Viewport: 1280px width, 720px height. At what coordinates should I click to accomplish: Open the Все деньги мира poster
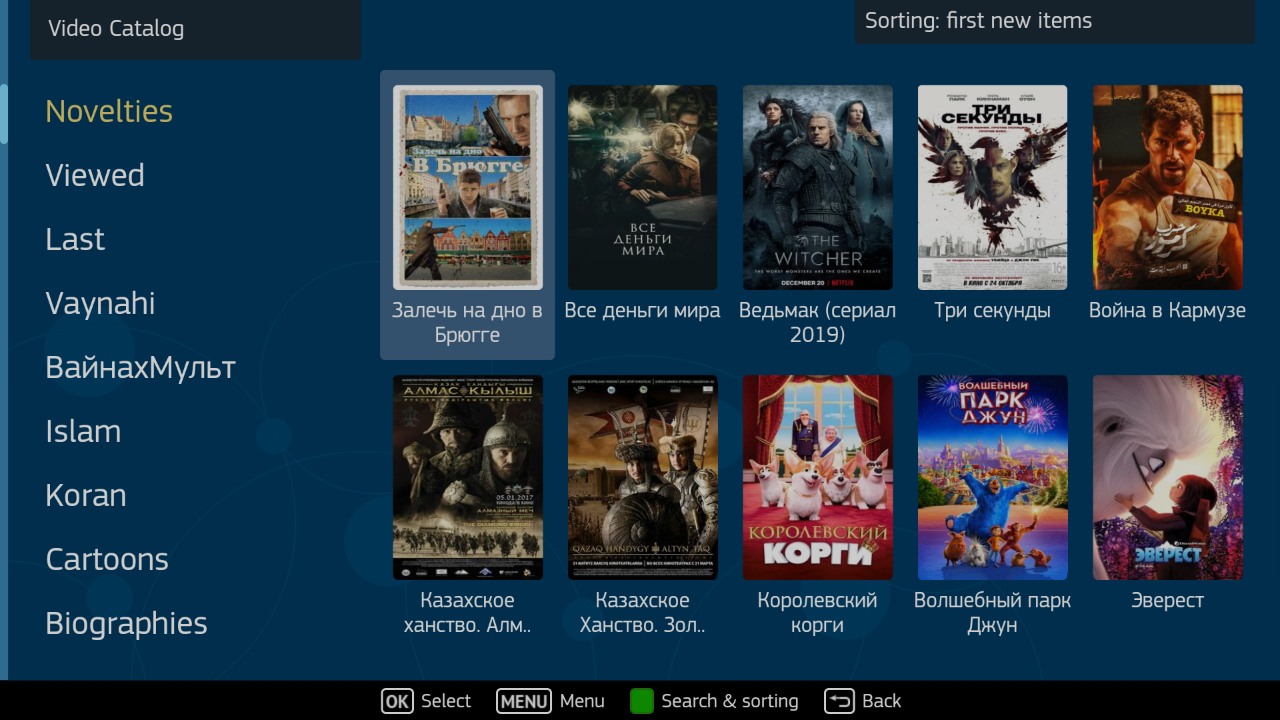(643, 187)
